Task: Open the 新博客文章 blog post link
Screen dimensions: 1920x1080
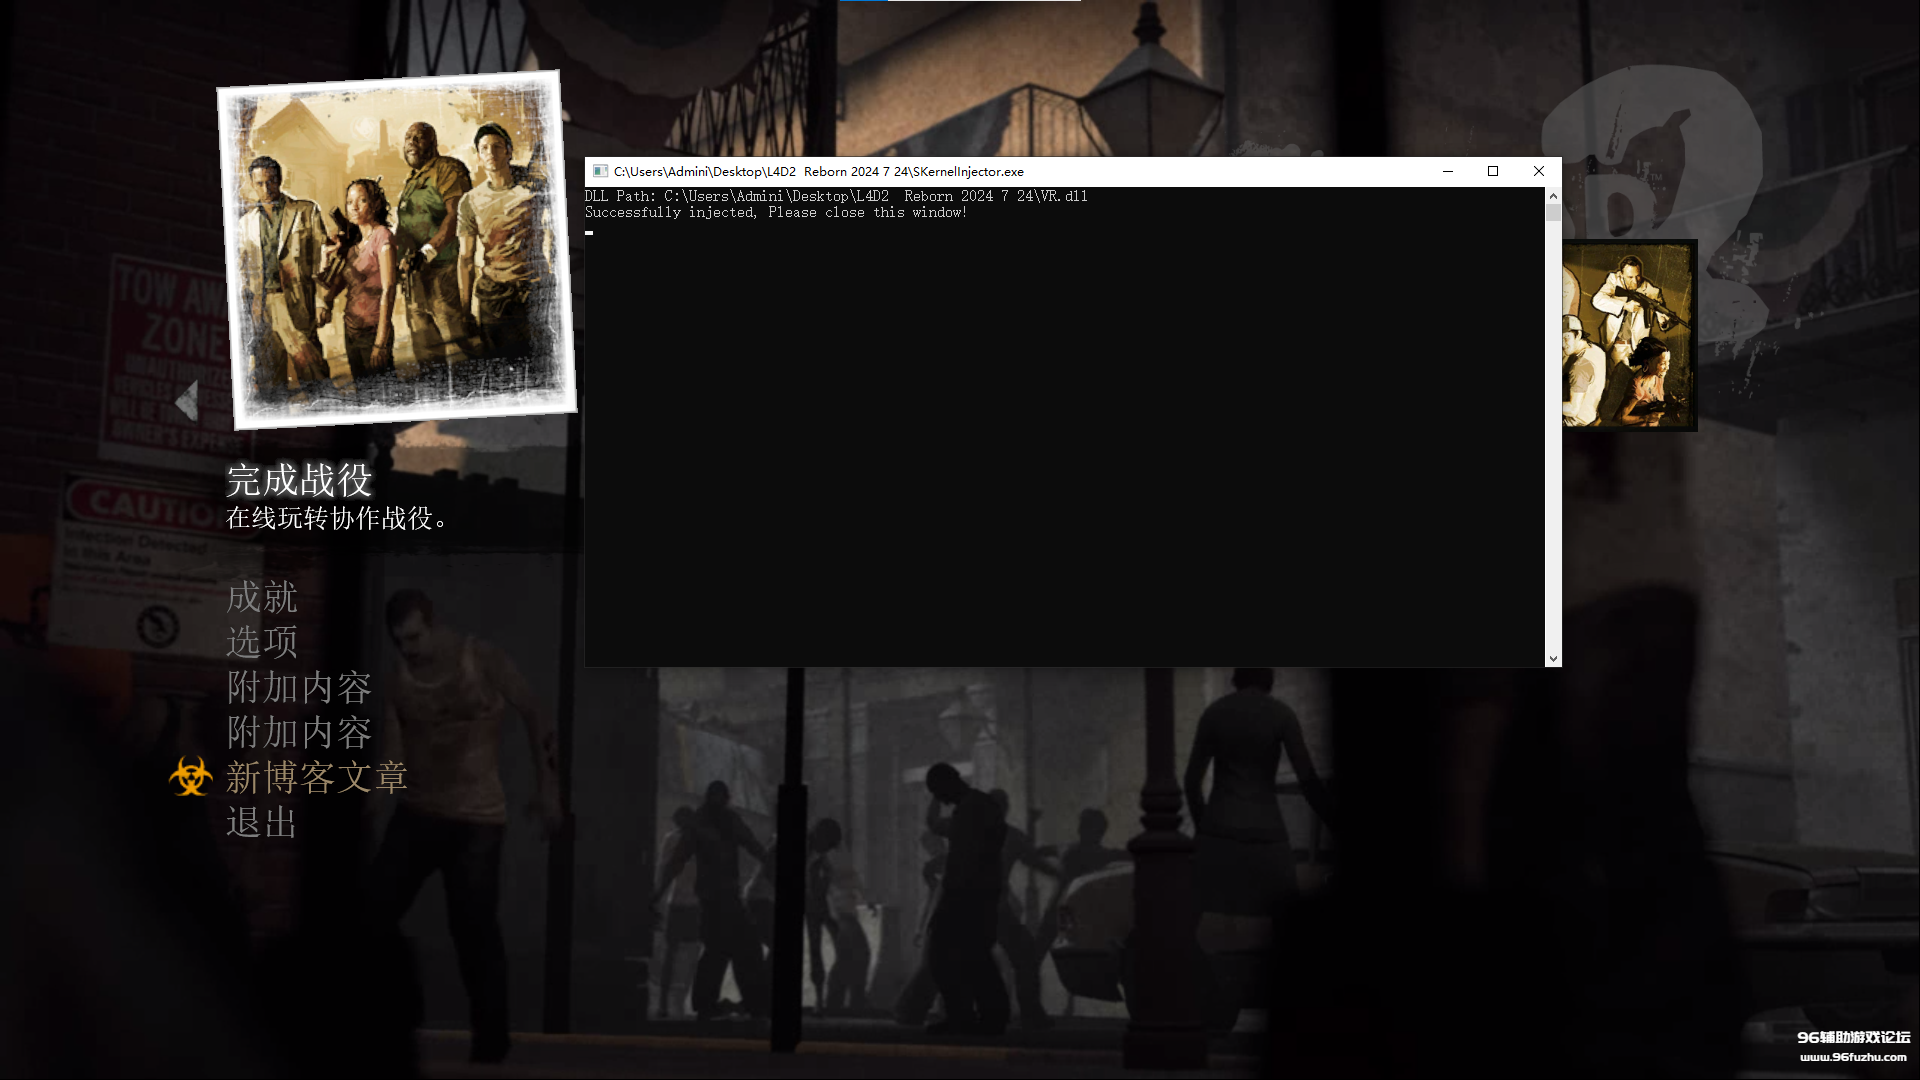Action: (316, 777)
